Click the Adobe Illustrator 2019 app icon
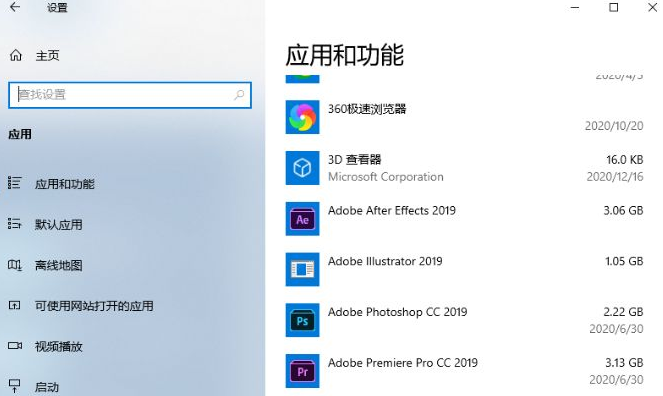 pyautogui.click(x=302, y=269)
